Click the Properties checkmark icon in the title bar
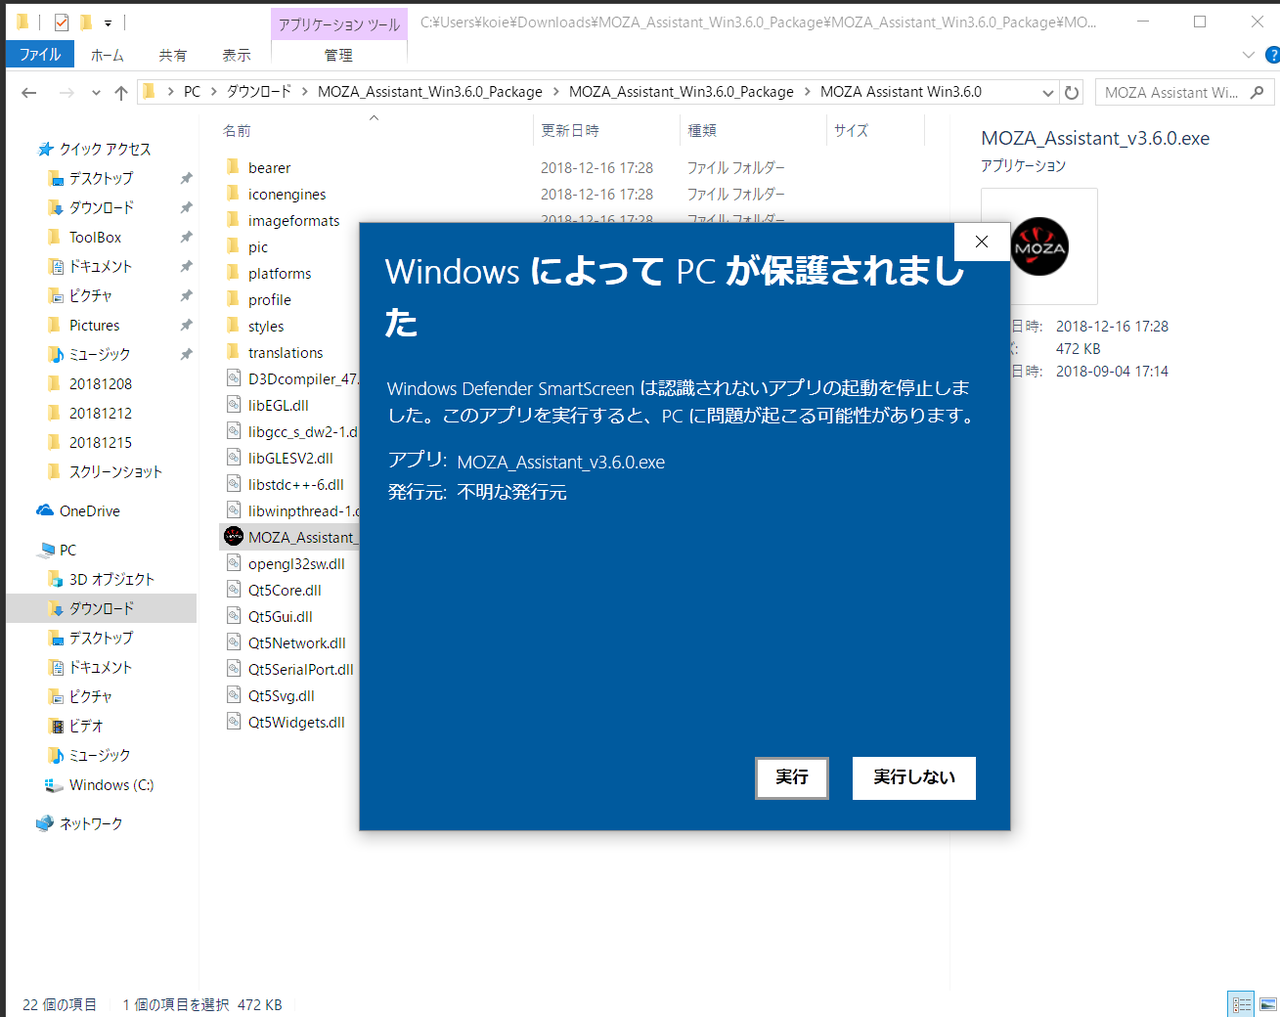 pos(61,21)
